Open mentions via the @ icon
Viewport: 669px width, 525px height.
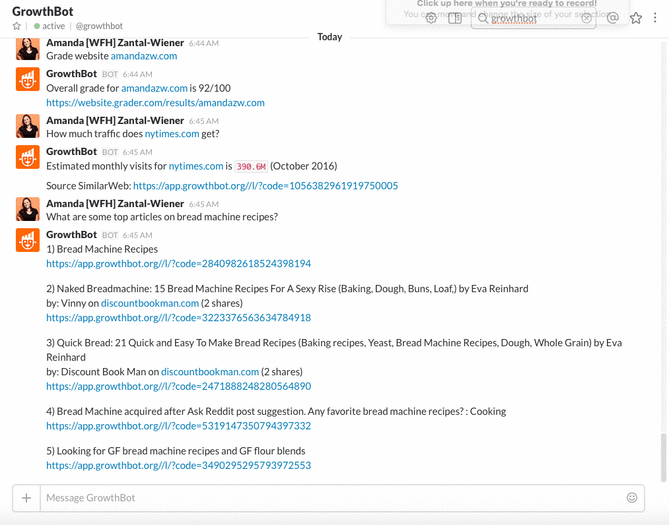(613, 18)
